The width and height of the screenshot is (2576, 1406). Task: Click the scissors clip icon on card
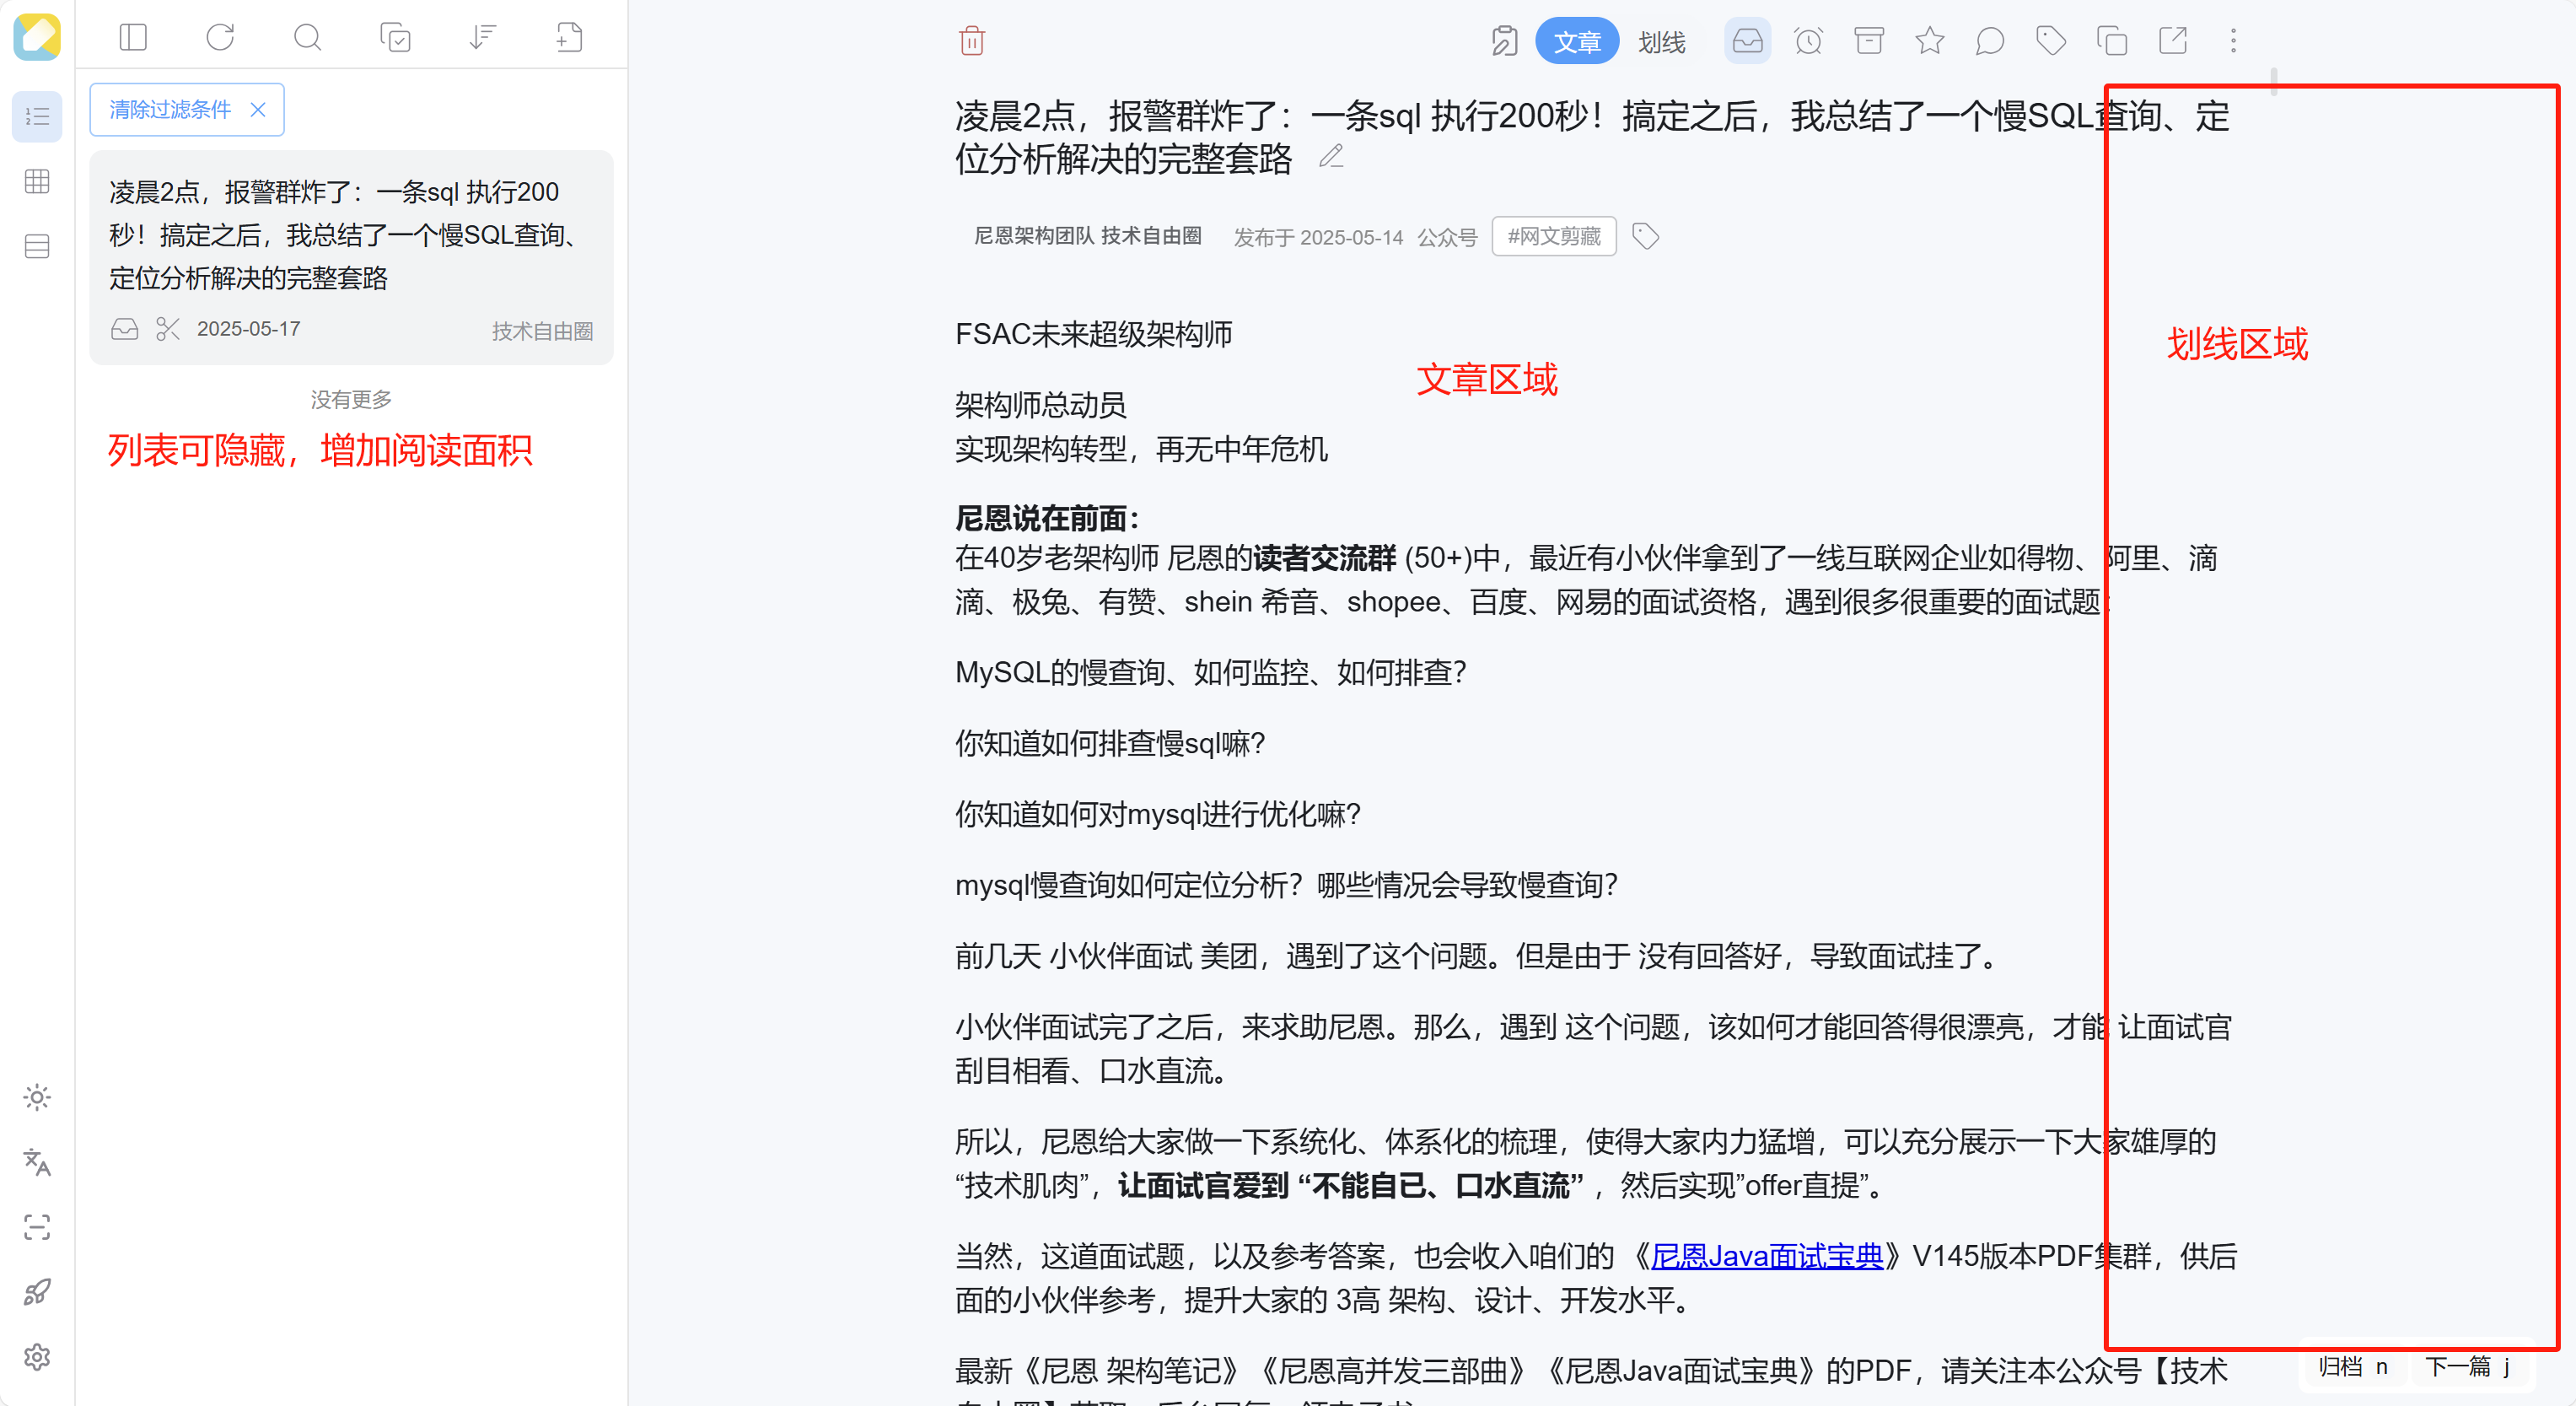[168, 329]
